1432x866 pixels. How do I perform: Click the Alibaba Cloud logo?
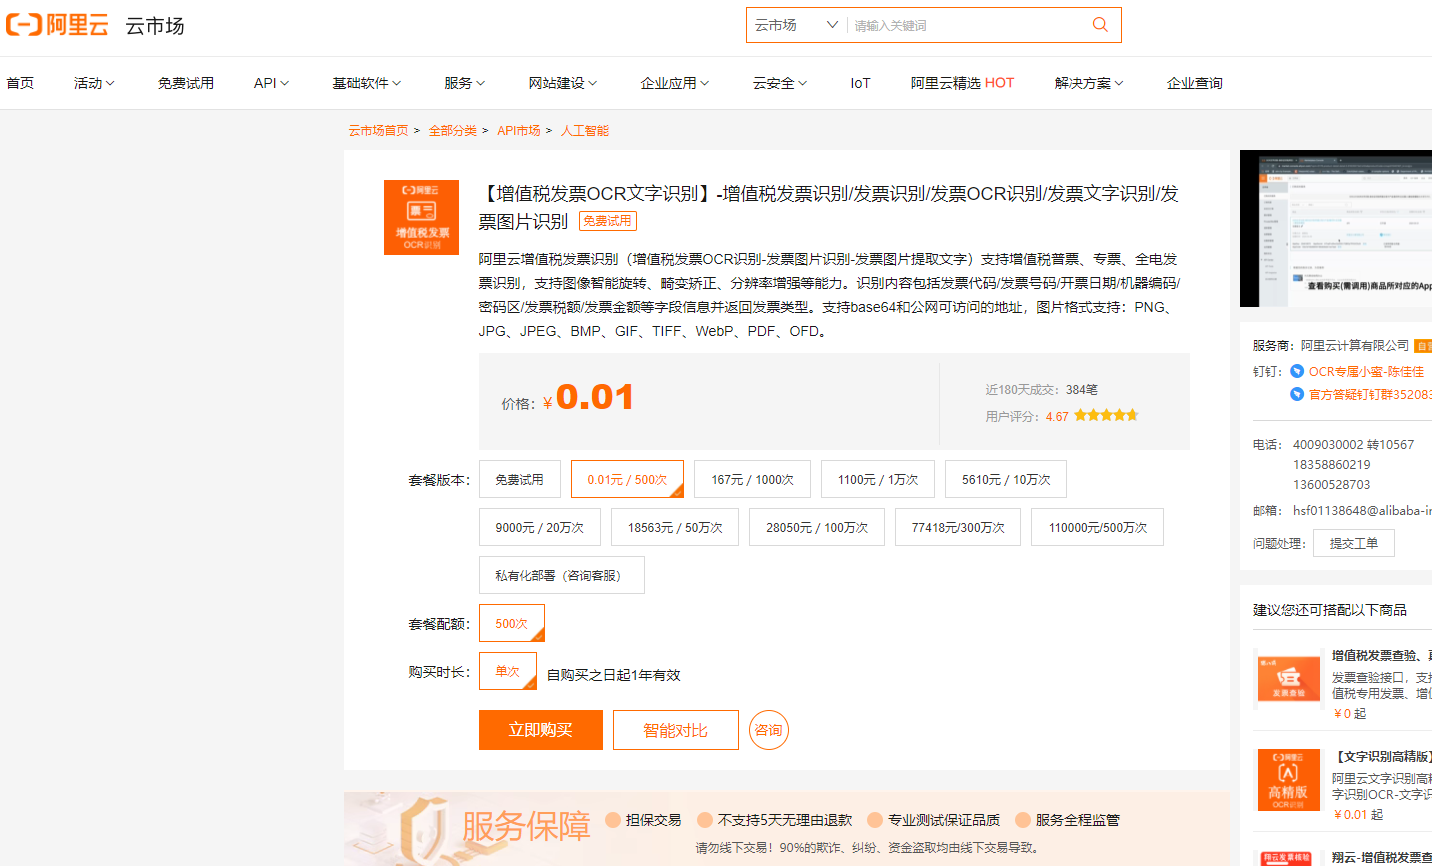tap(57, 25)
